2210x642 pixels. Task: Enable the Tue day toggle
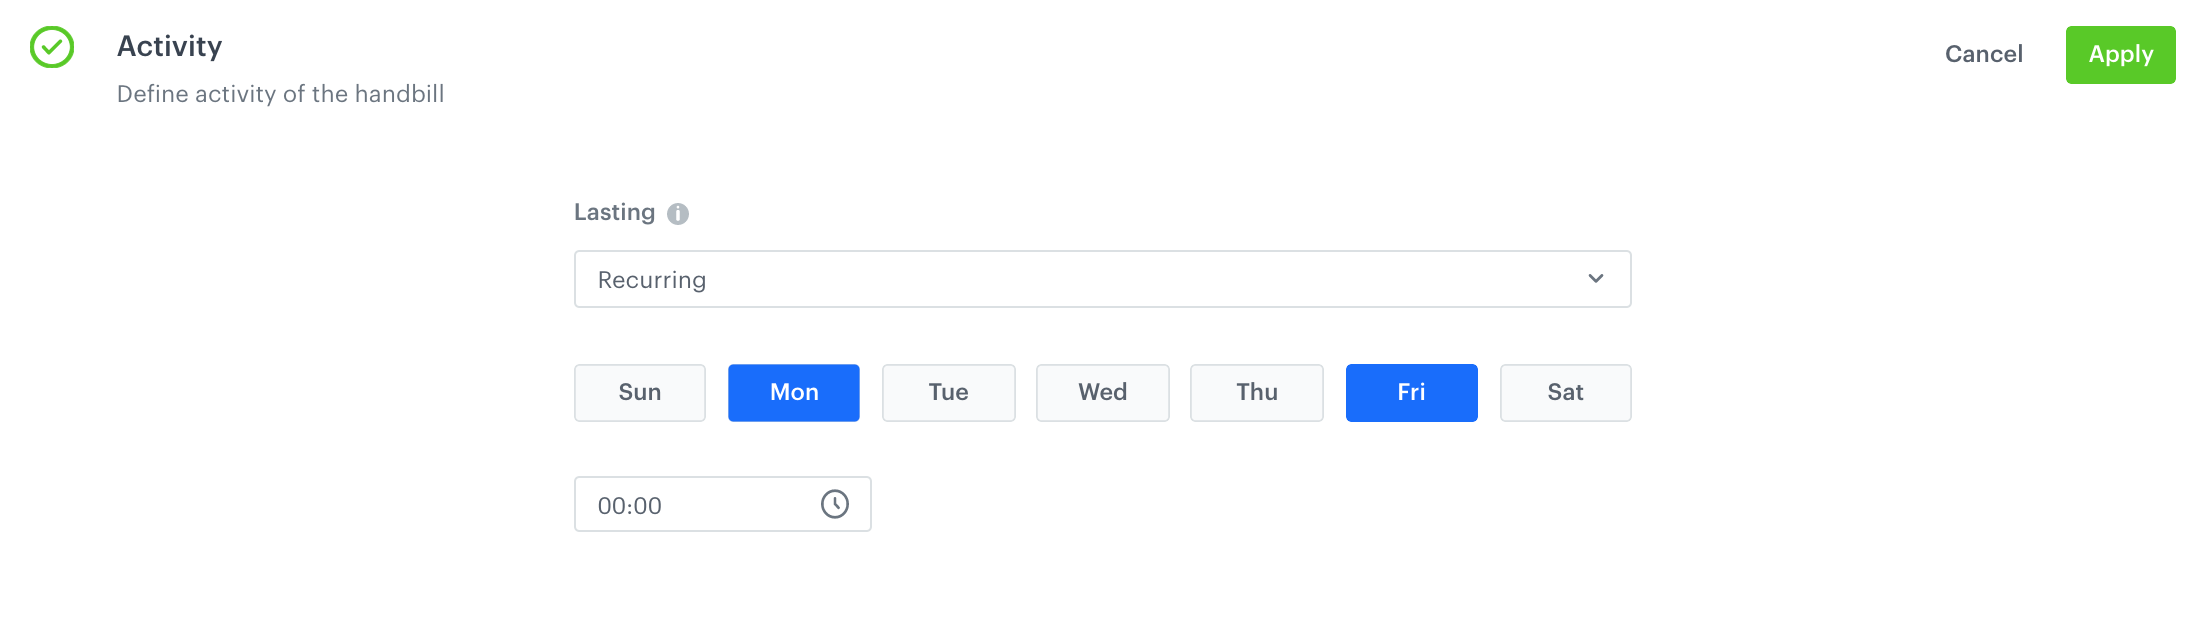pos(948,393)
